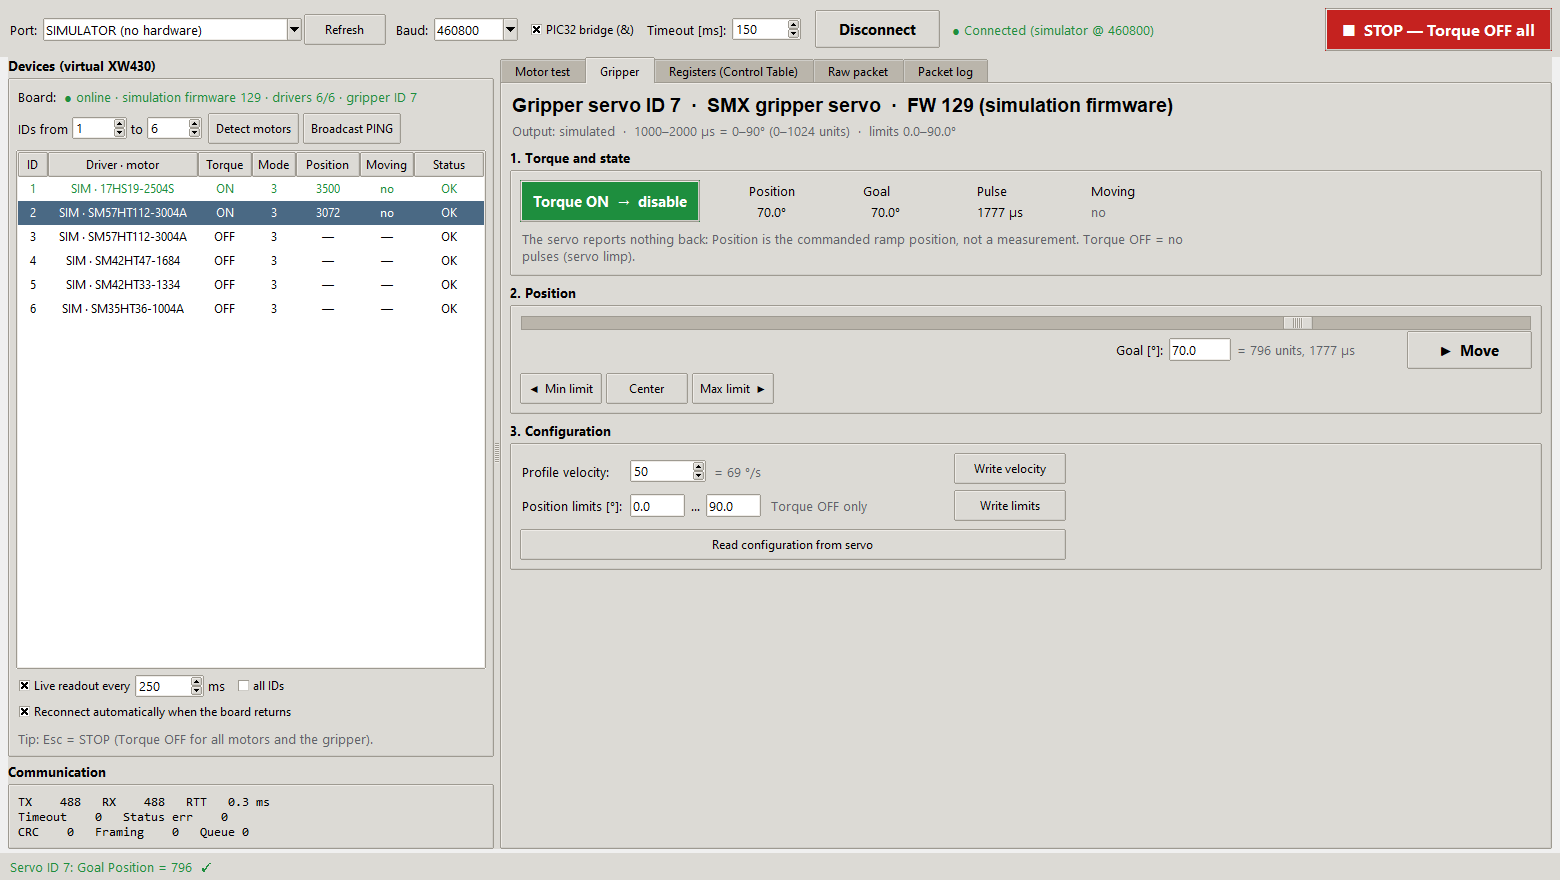Click the Timeout ms spinner arrows
The height and width of the screenshot is (880, 1560).
pos(794,30)
